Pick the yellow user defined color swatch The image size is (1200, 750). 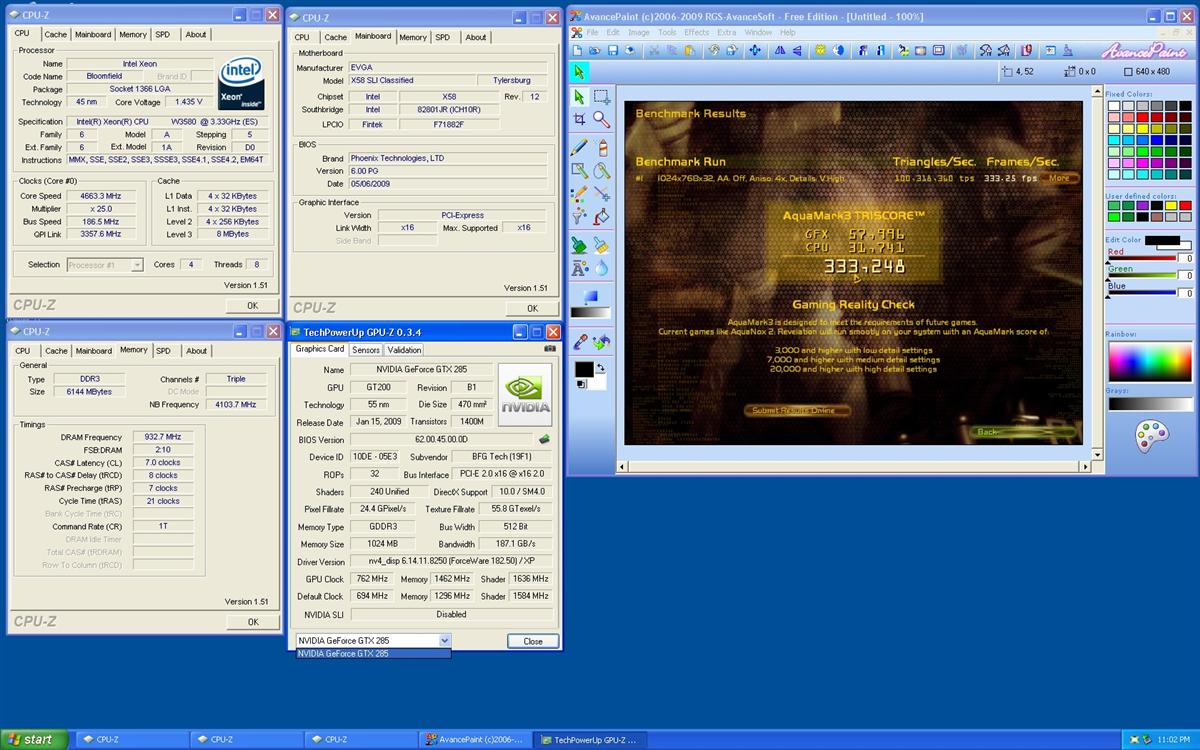(1171, 205)
